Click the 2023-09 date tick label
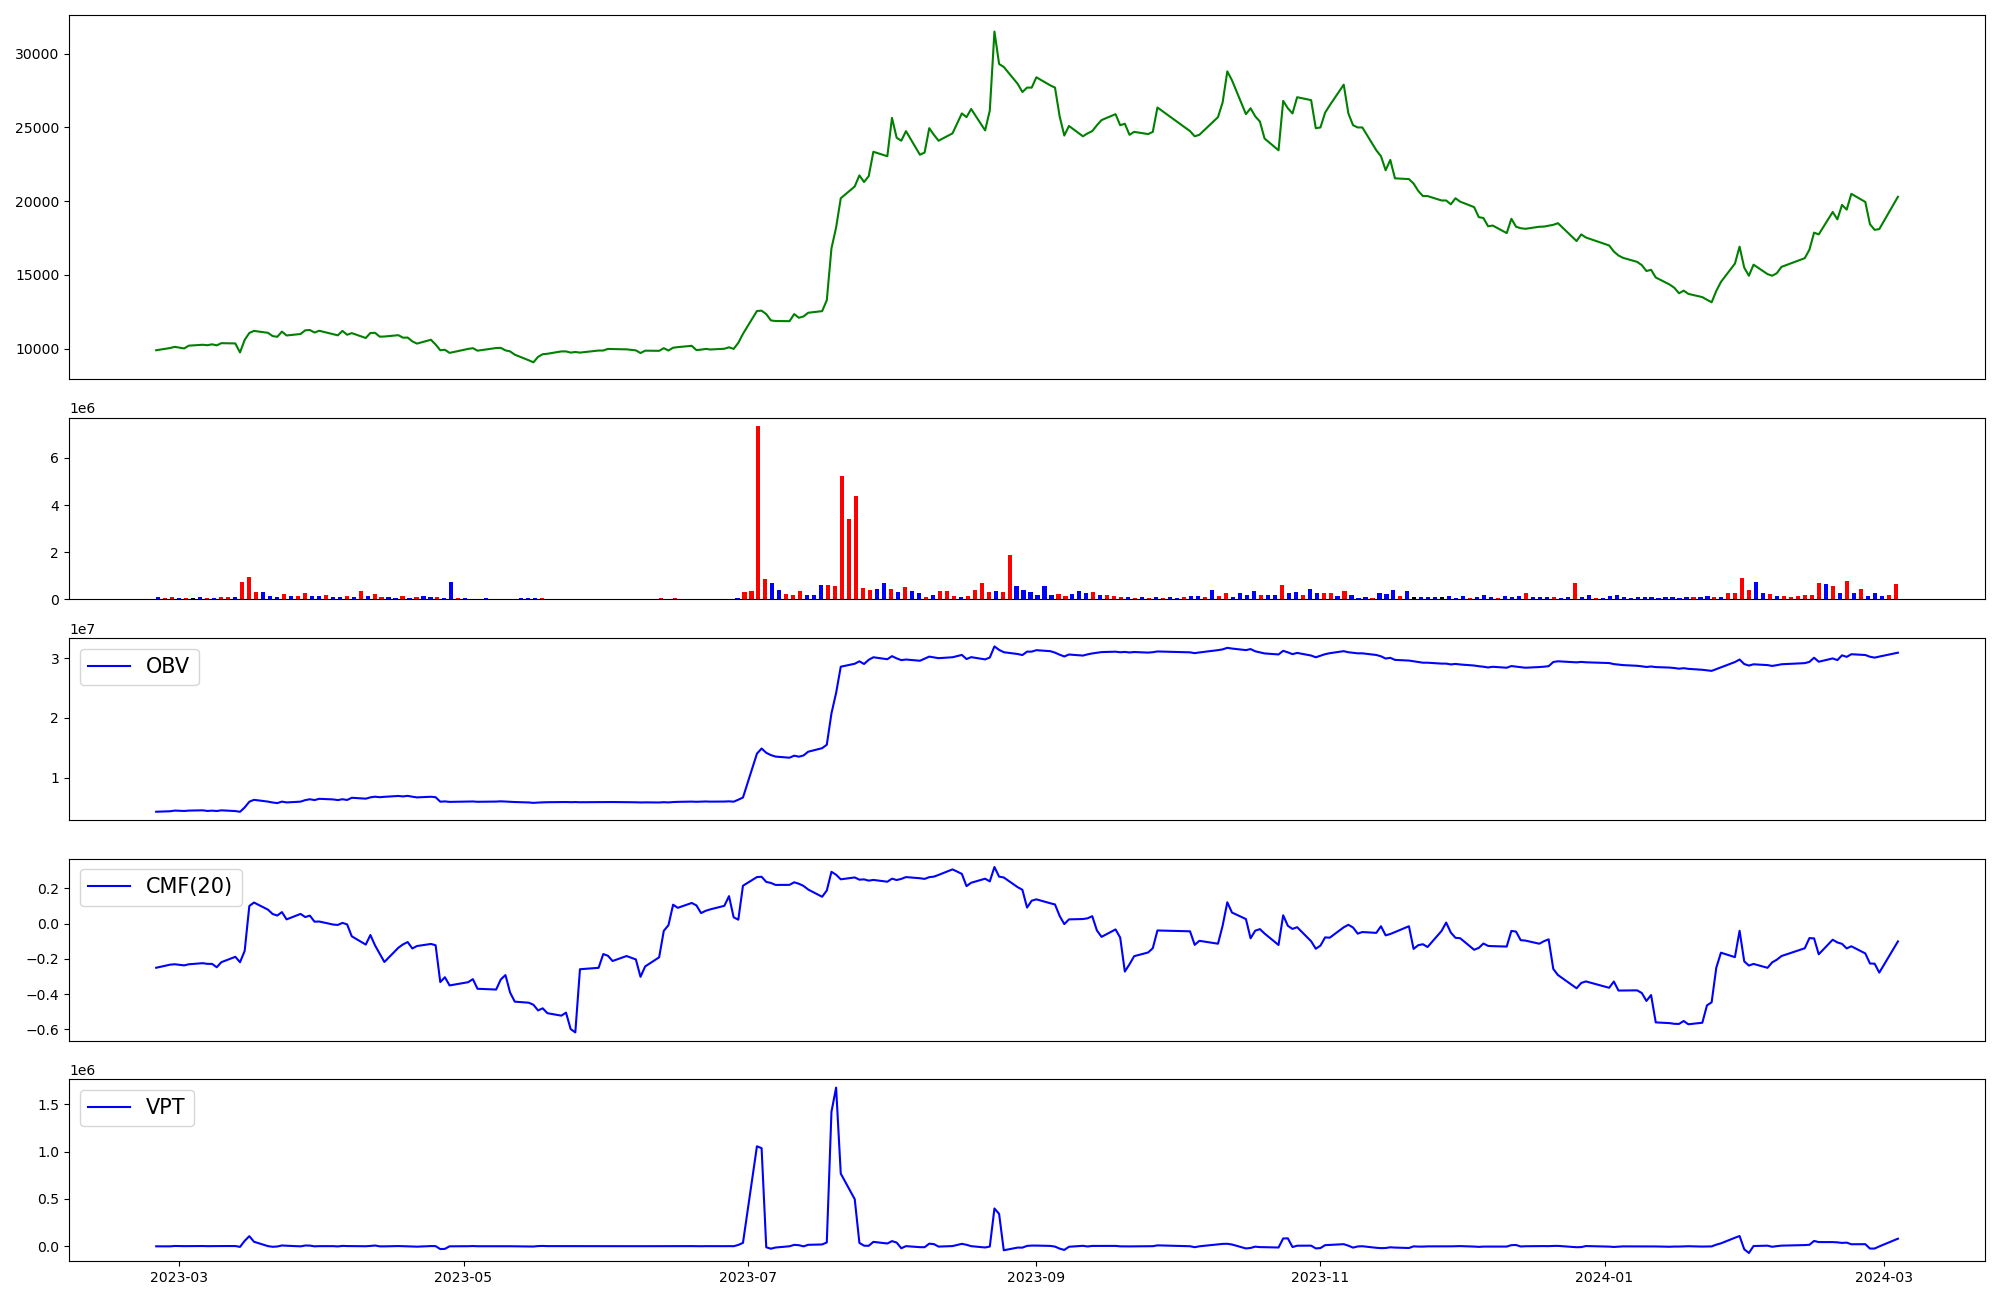Viewport: 2000px width, 1300px height. 1036,1277
